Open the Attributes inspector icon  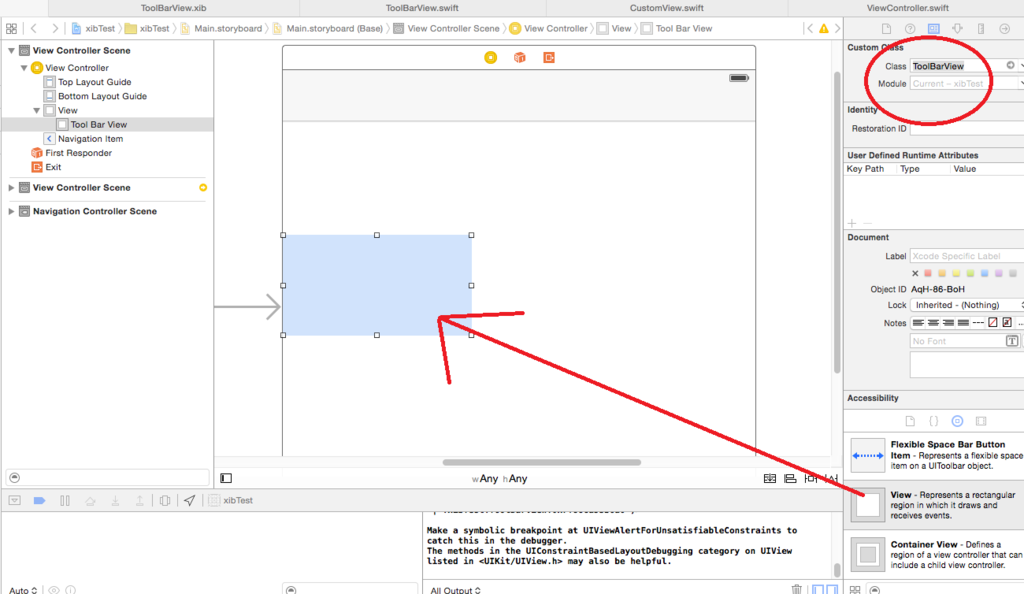(x=957, y=29)
